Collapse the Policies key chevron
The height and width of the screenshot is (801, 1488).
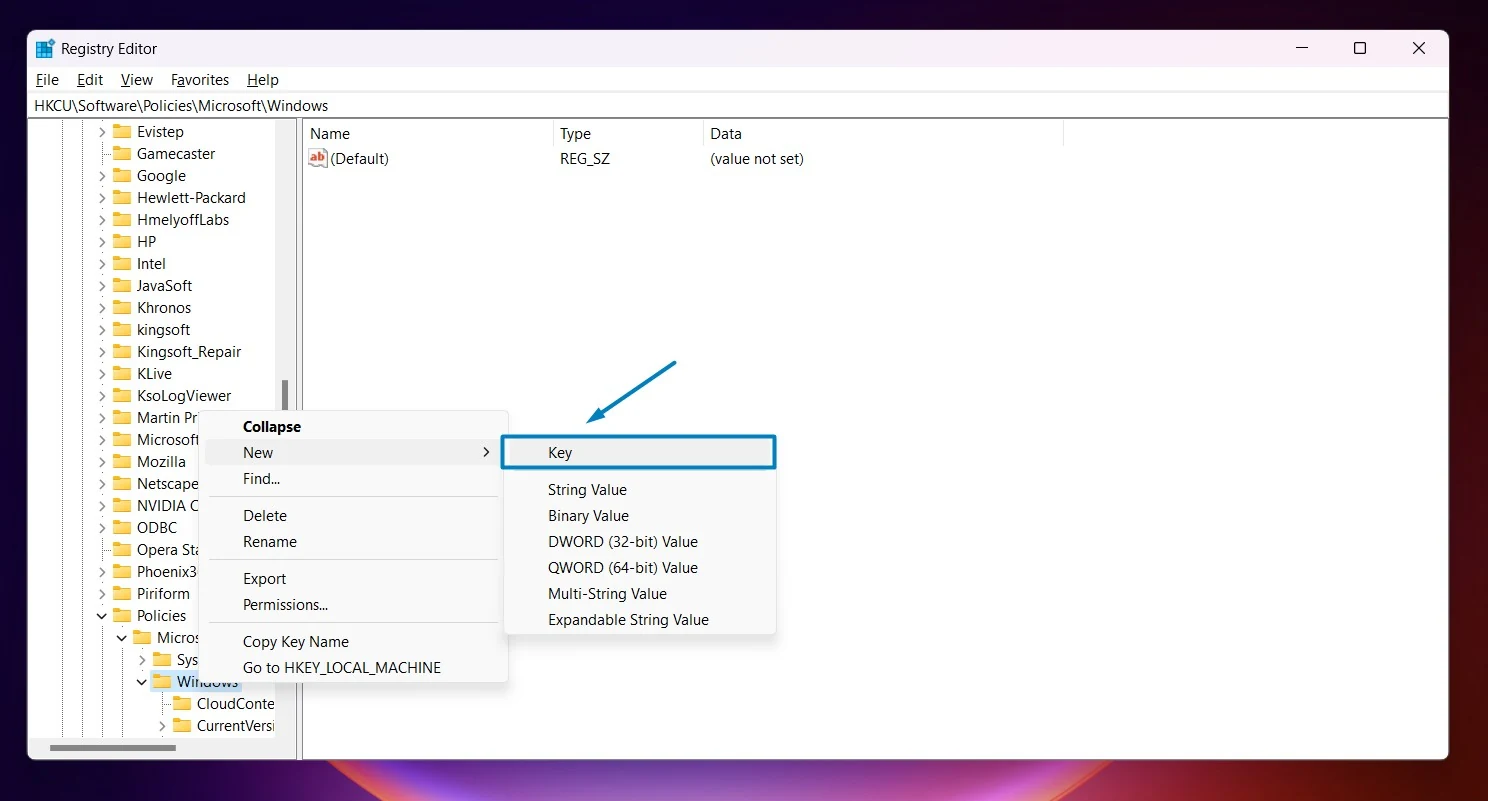tap(102, 616)
